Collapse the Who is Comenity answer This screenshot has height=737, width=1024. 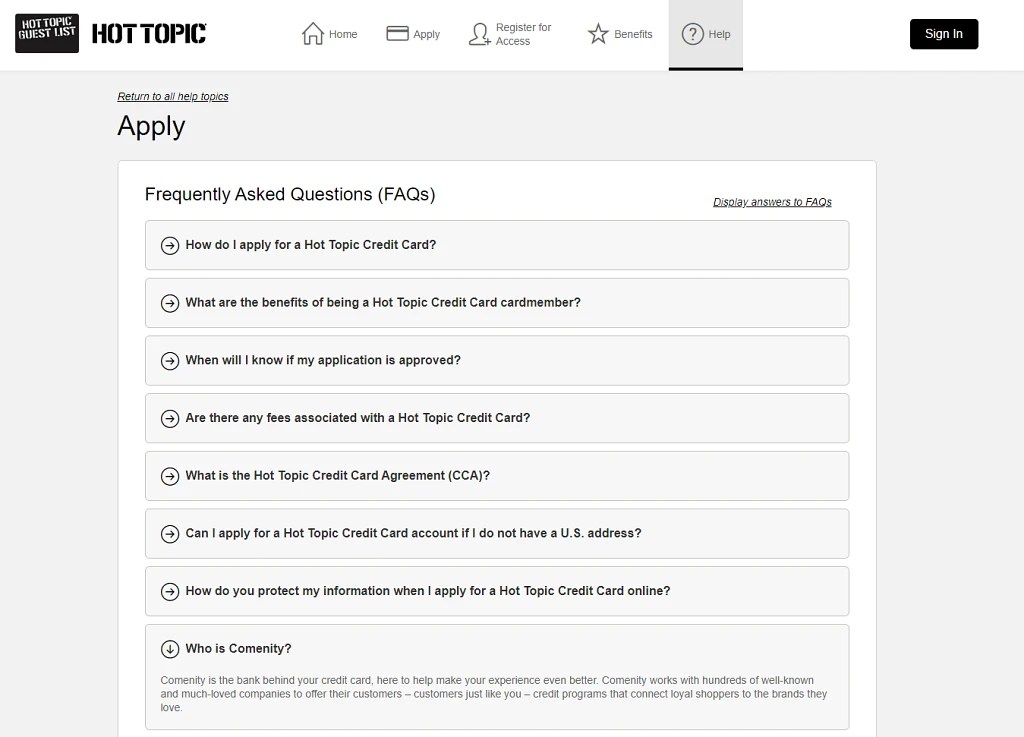(x=497, y=649)
